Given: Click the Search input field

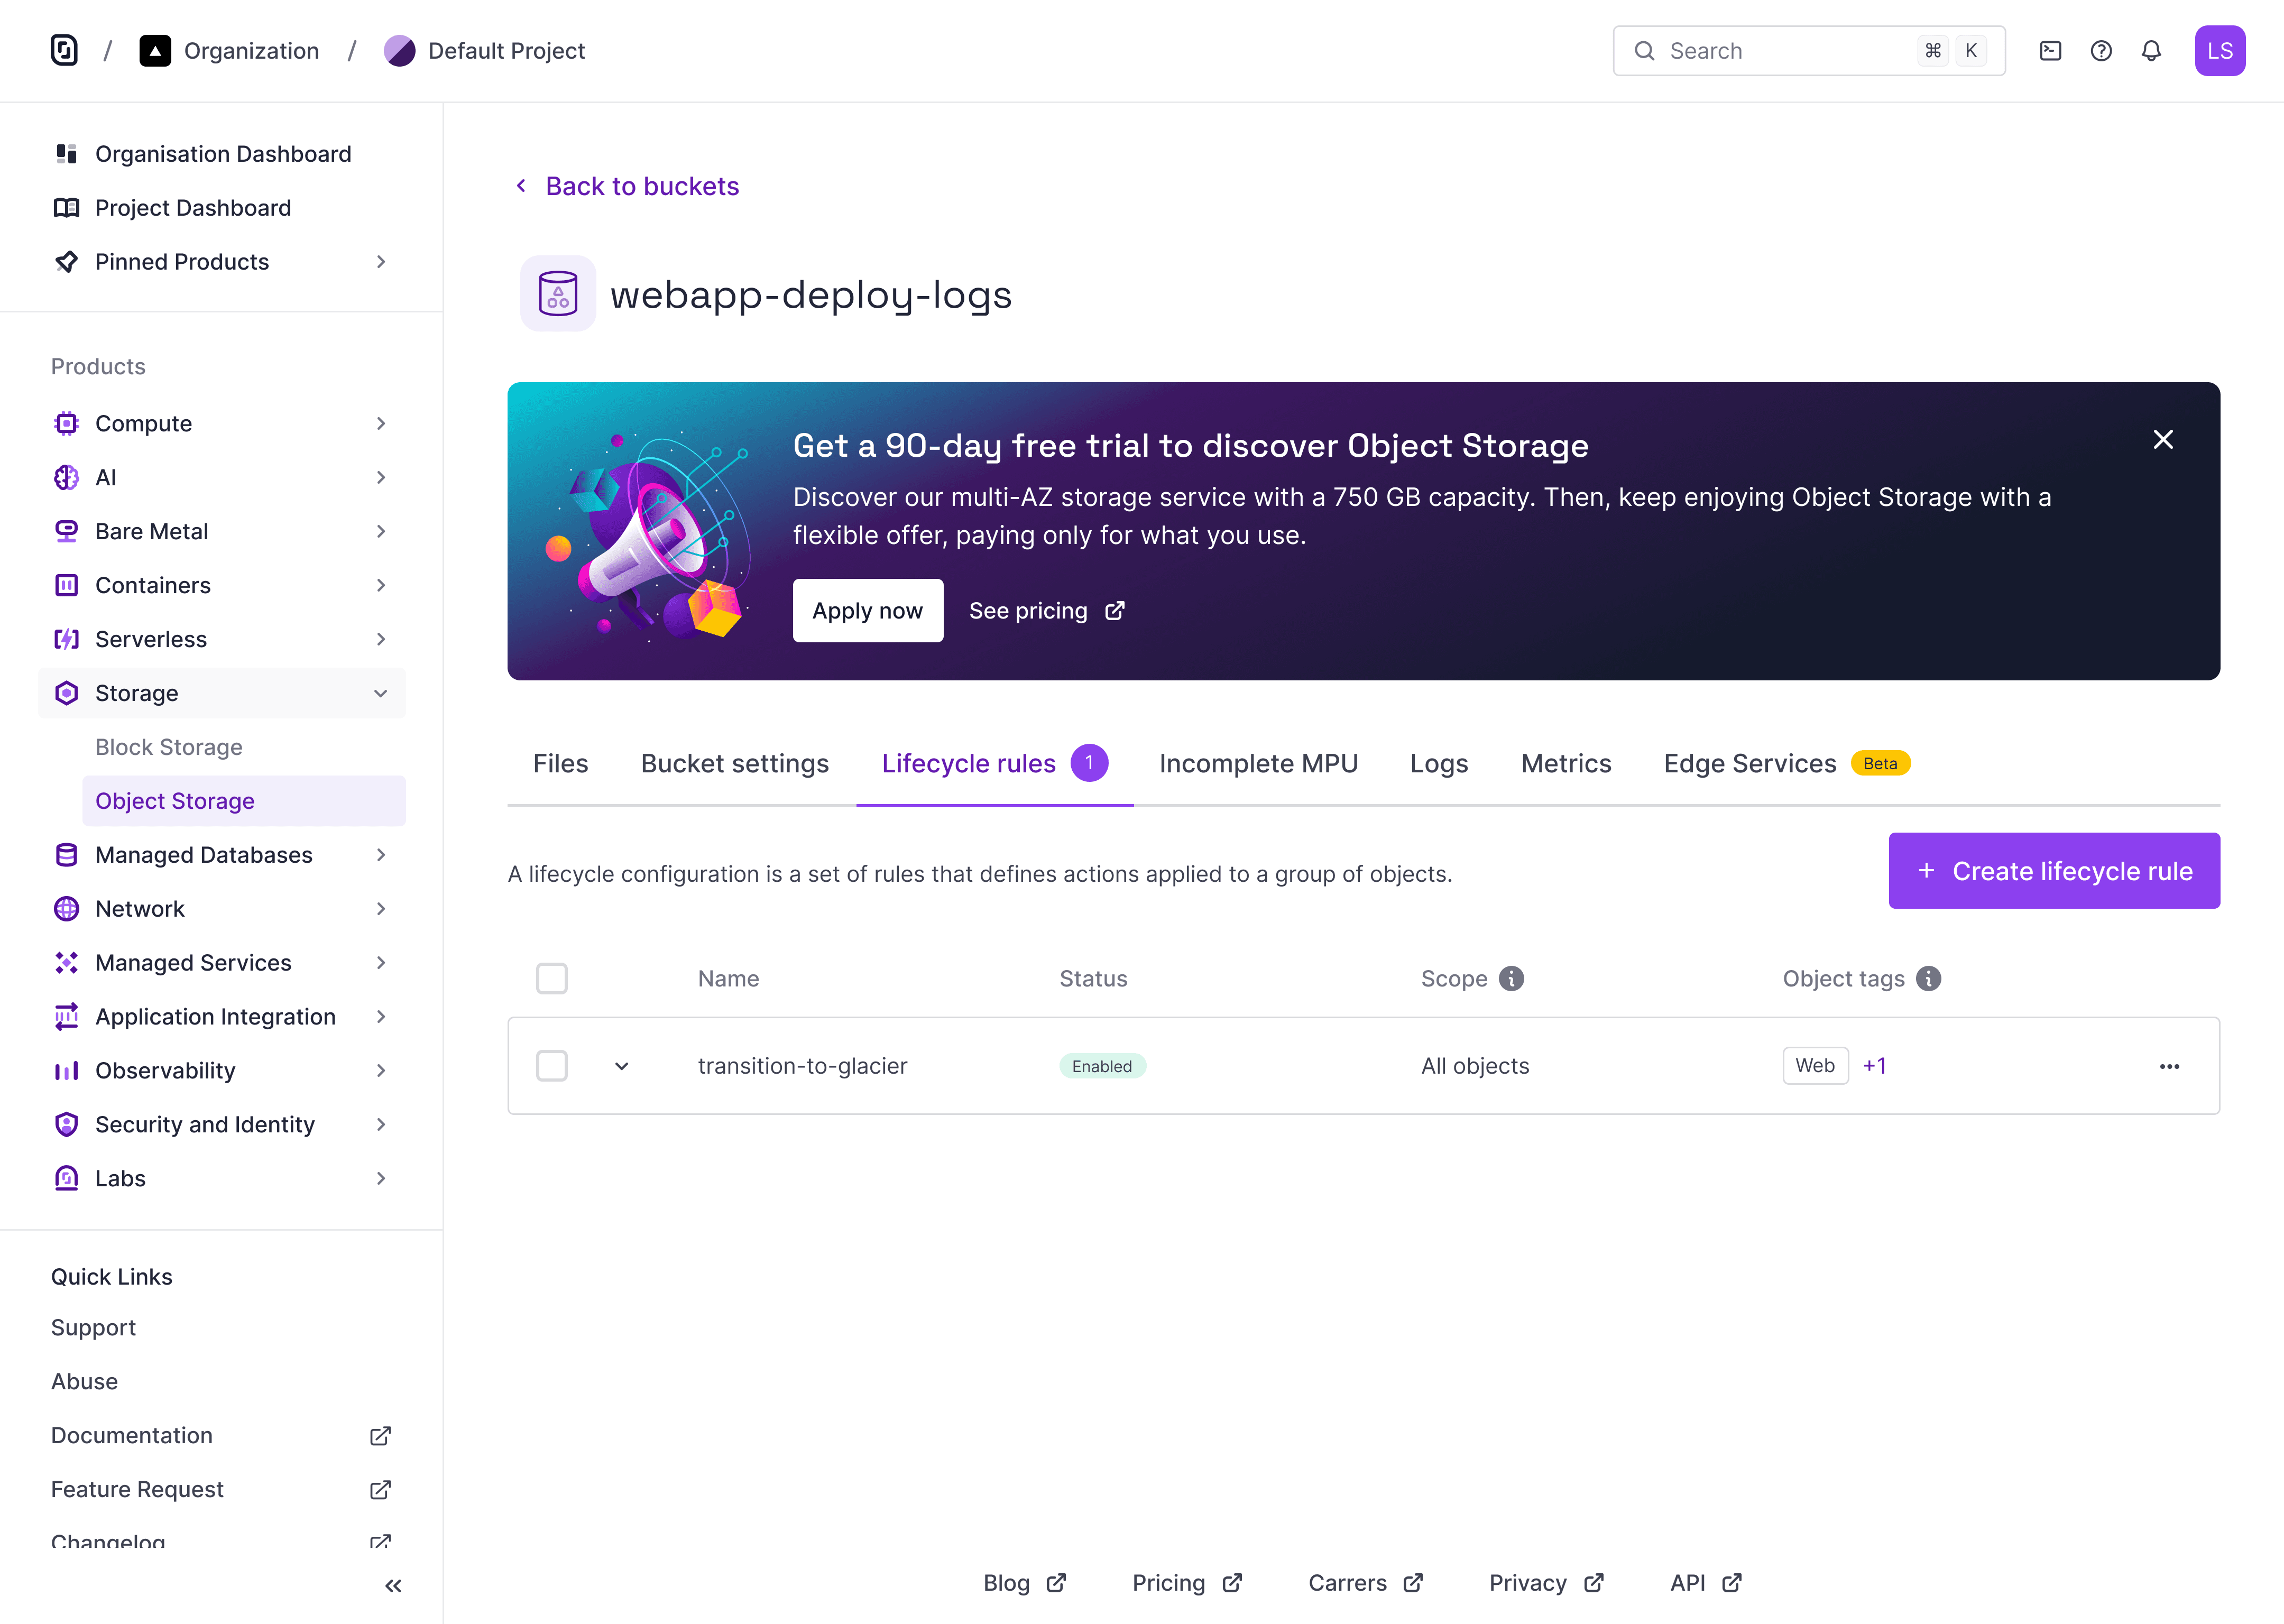Looking at the screenshot, I should (x=1808, y=51).
